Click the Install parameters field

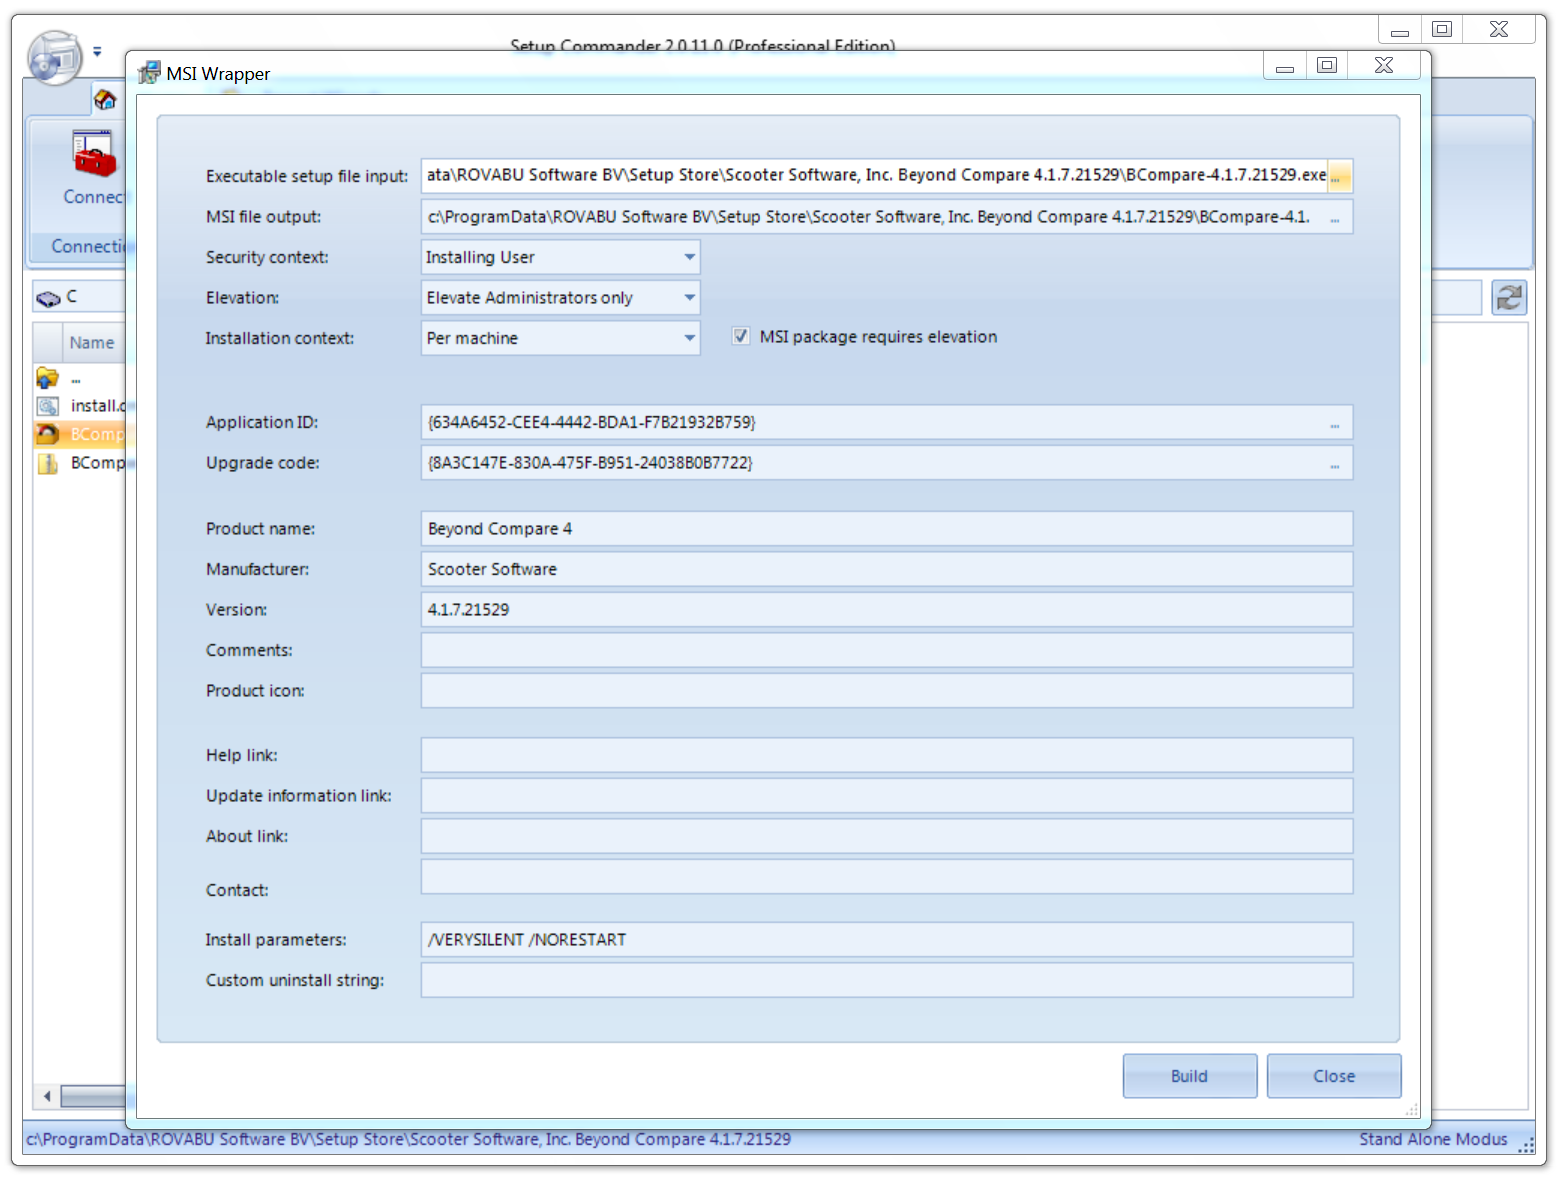coord(887,940)
